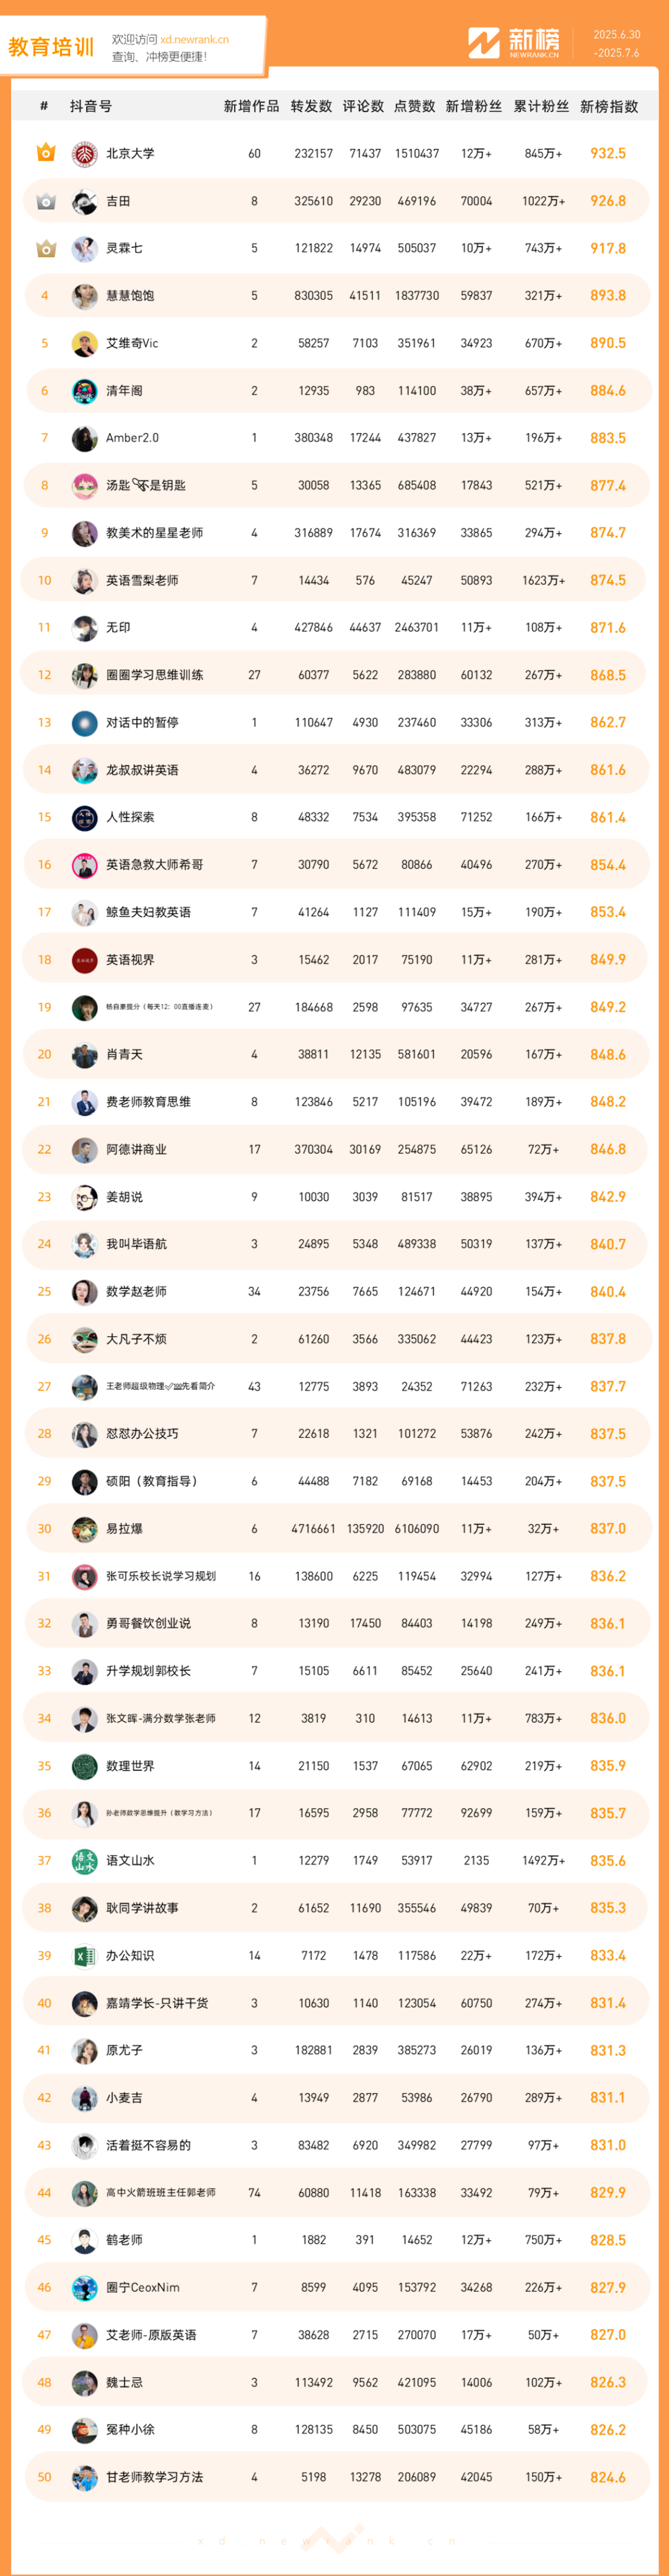Click 北京大学's 932.5 index score

(x=608, y=154)
